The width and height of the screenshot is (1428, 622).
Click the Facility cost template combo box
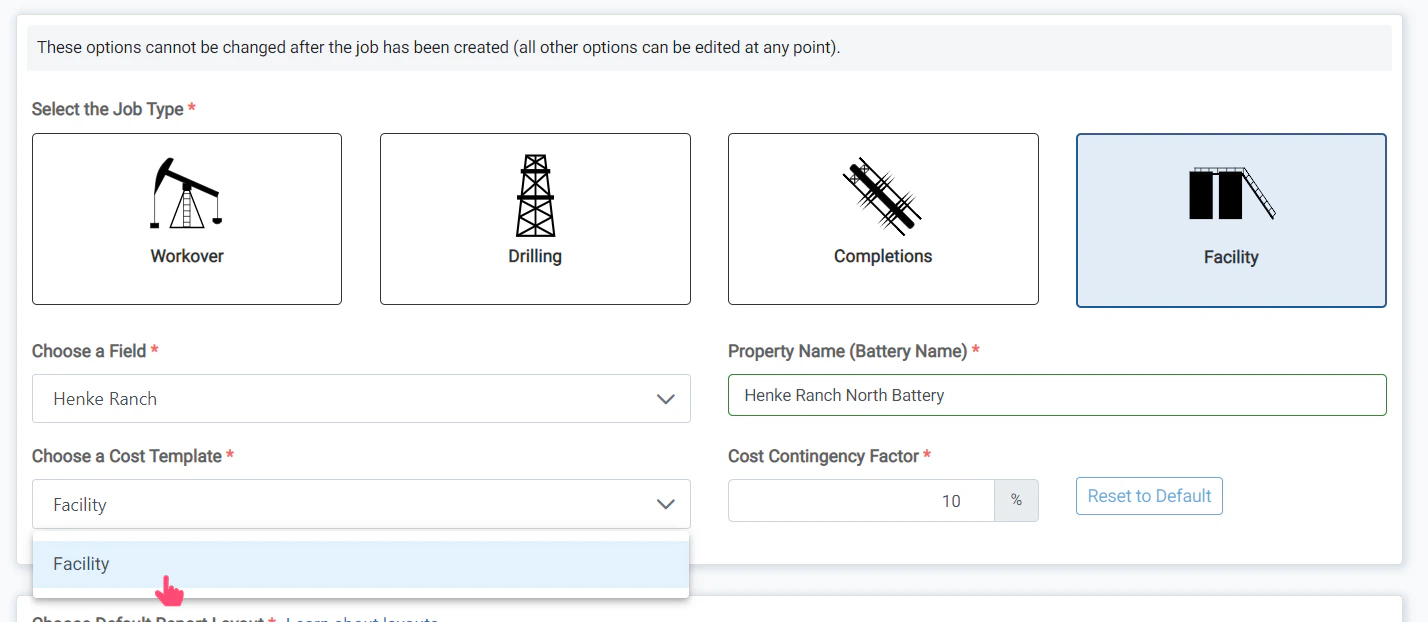(x=361, y=505)
